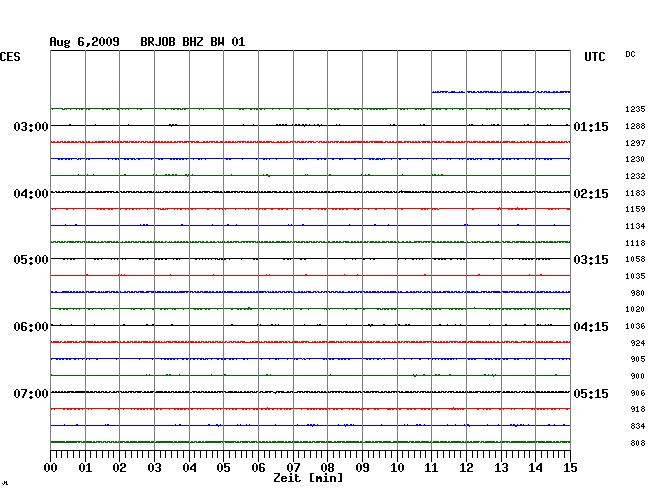This screenshot has height=494, width=650.
Task: Select the "DC" column header
Action: (x=630, y=54)
